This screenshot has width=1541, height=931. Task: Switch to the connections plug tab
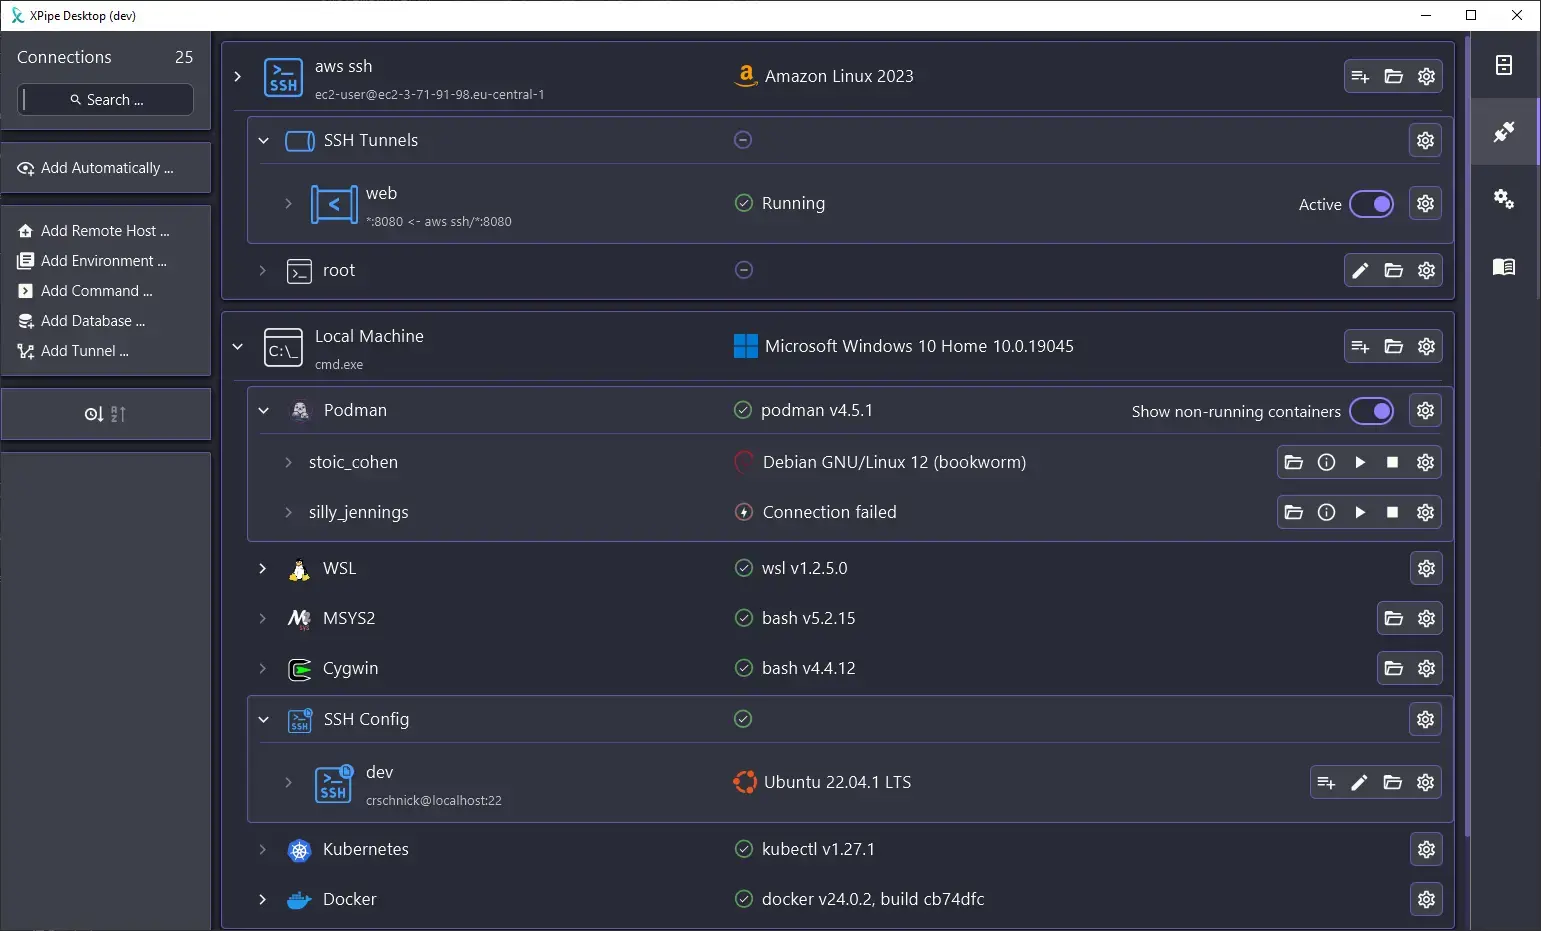pos(1503,132)
